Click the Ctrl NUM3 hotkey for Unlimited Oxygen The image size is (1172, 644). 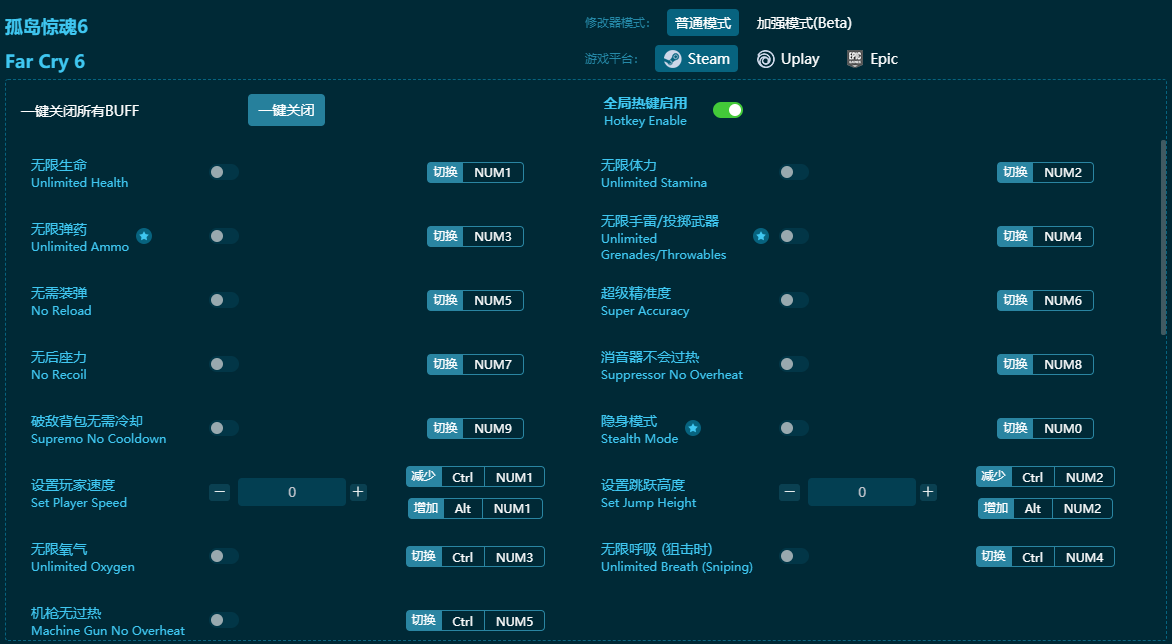(x=475, y=557)
